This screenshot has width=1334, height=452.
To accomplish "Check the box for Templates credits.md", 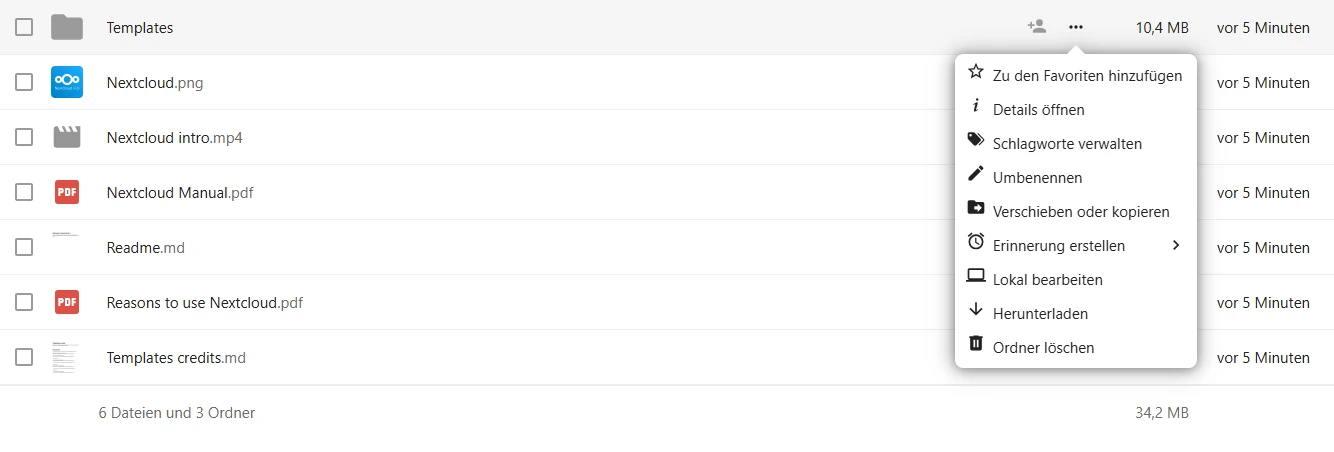I will (24, 357).
